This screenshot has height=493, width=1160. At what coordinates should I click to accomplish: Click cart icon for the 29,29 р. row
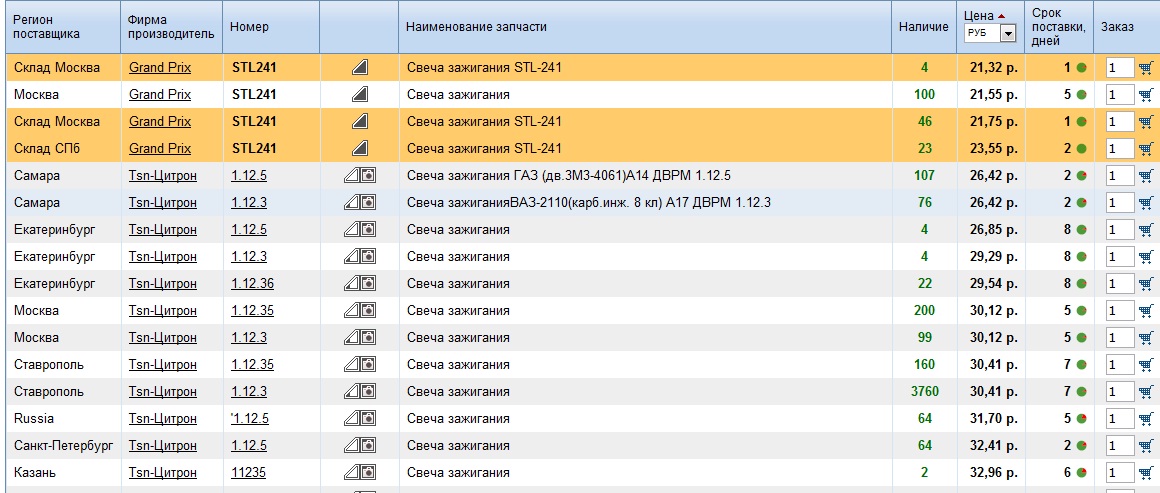(x=1146, y=257)
